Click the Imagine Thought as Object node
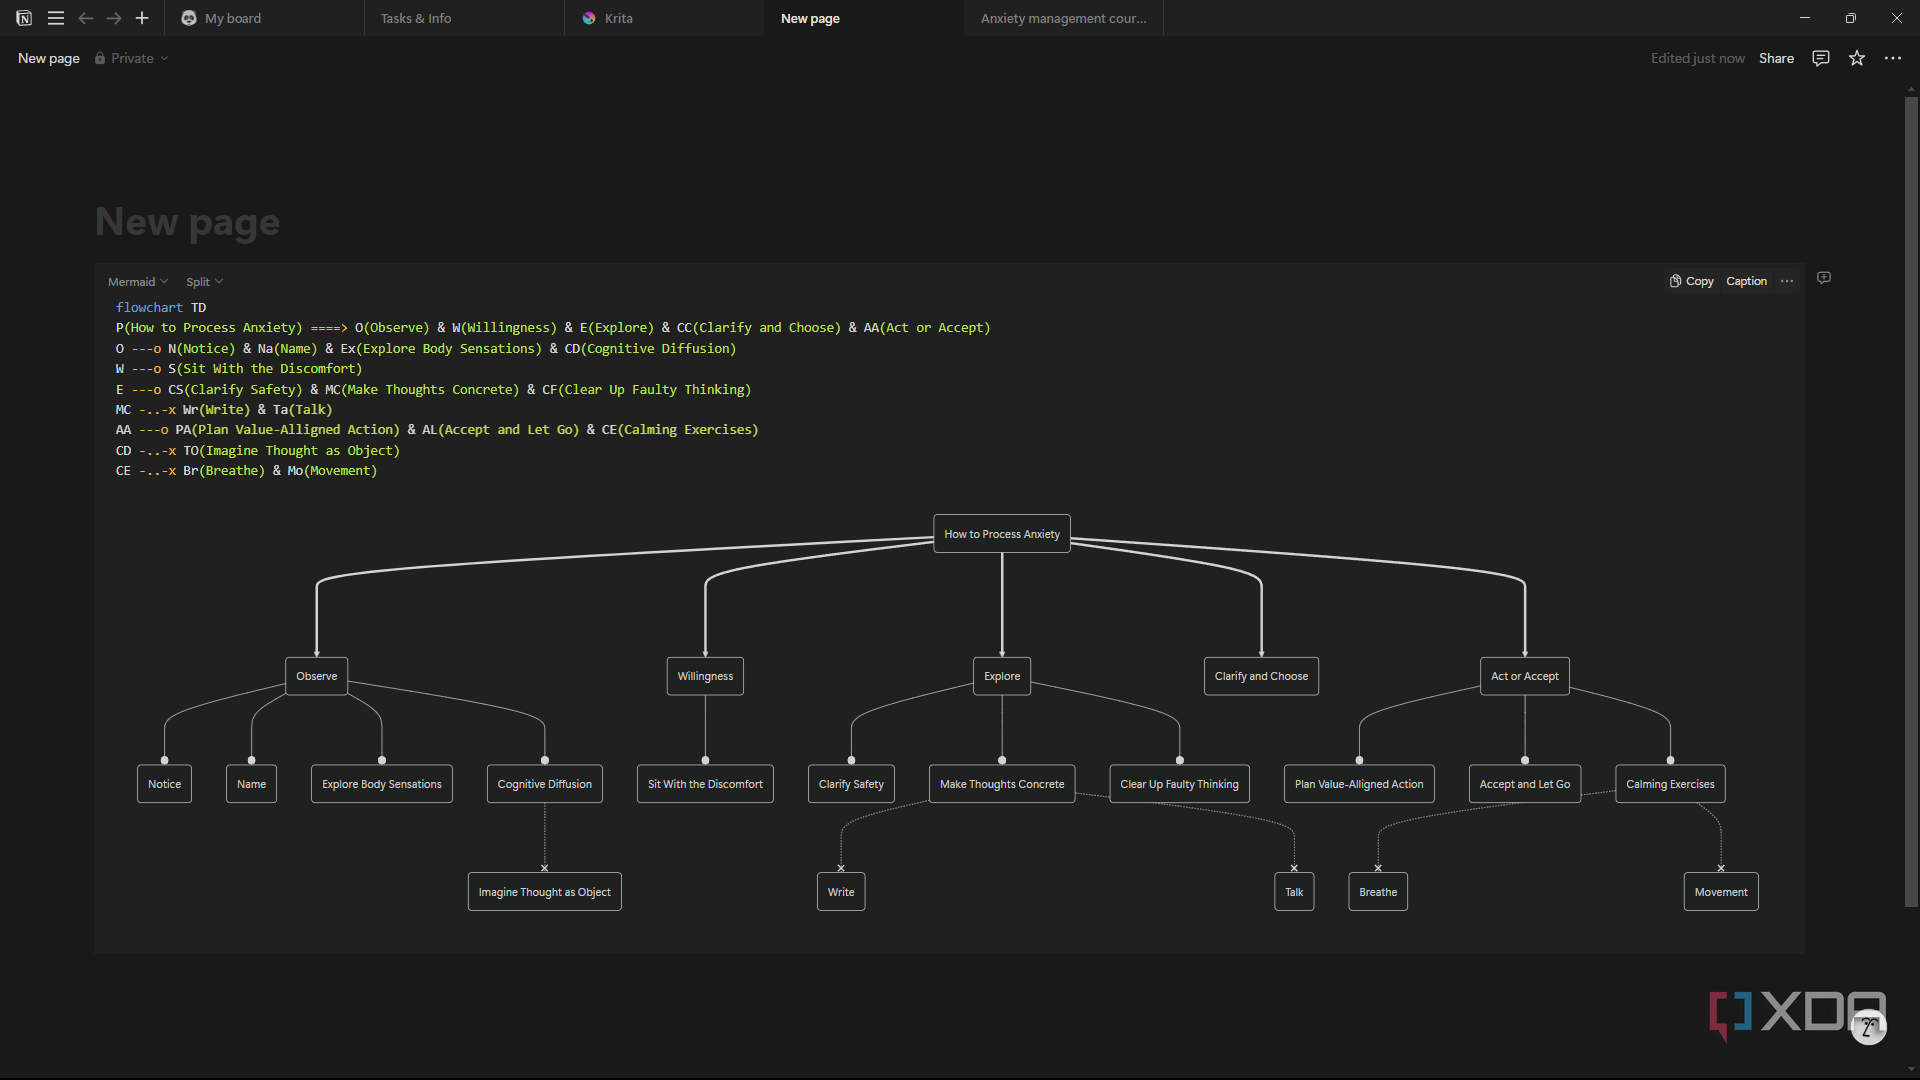The image size is (1920, 1080). coord(544,892)
